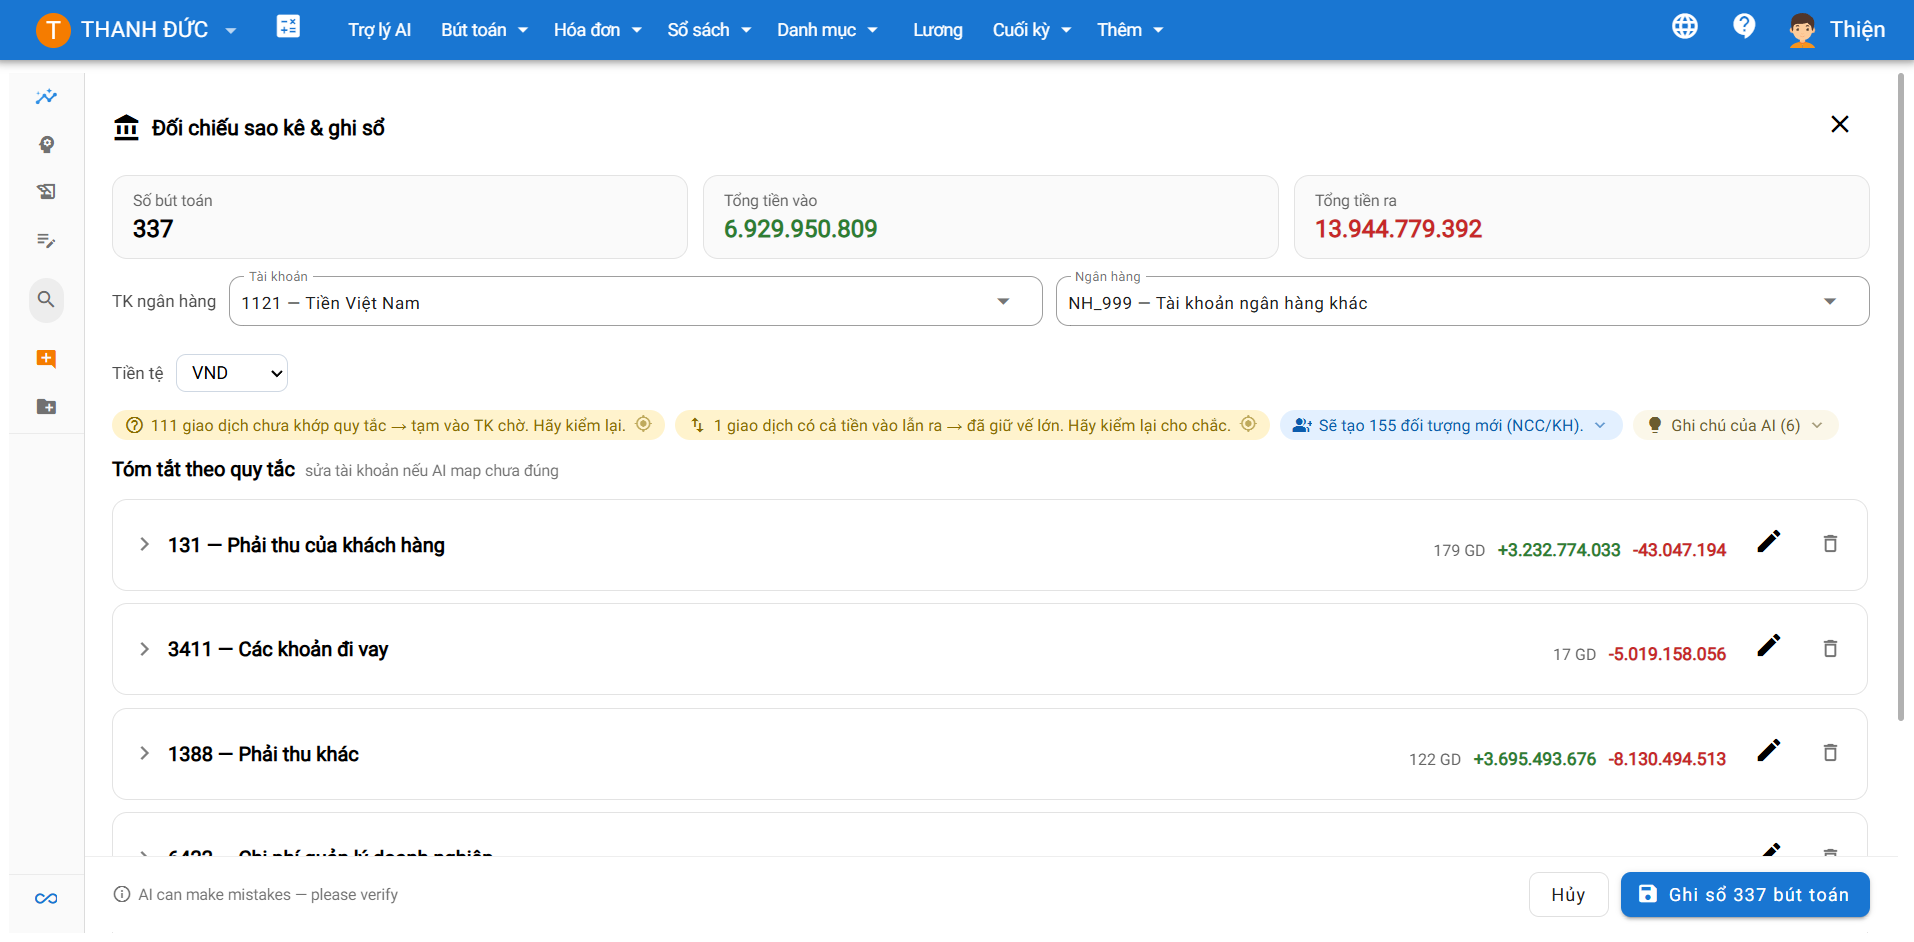Expand the 1388 Phải thu khác row
This screenshot has height=942, width=1914.
(x=144, y=754)
